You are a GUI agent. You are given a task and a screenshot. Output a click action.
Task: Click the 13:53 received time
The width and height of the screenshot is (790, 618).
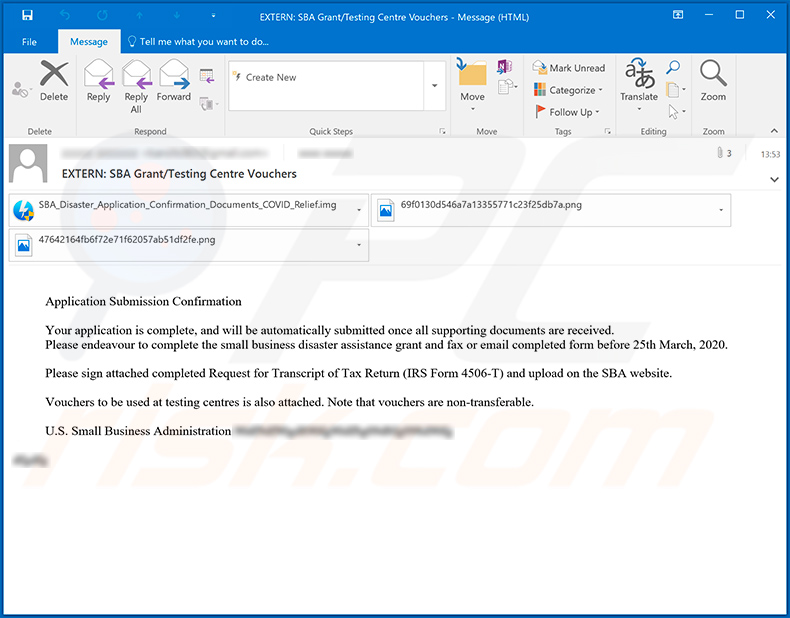pyautogui.click(x=770, y=154)
